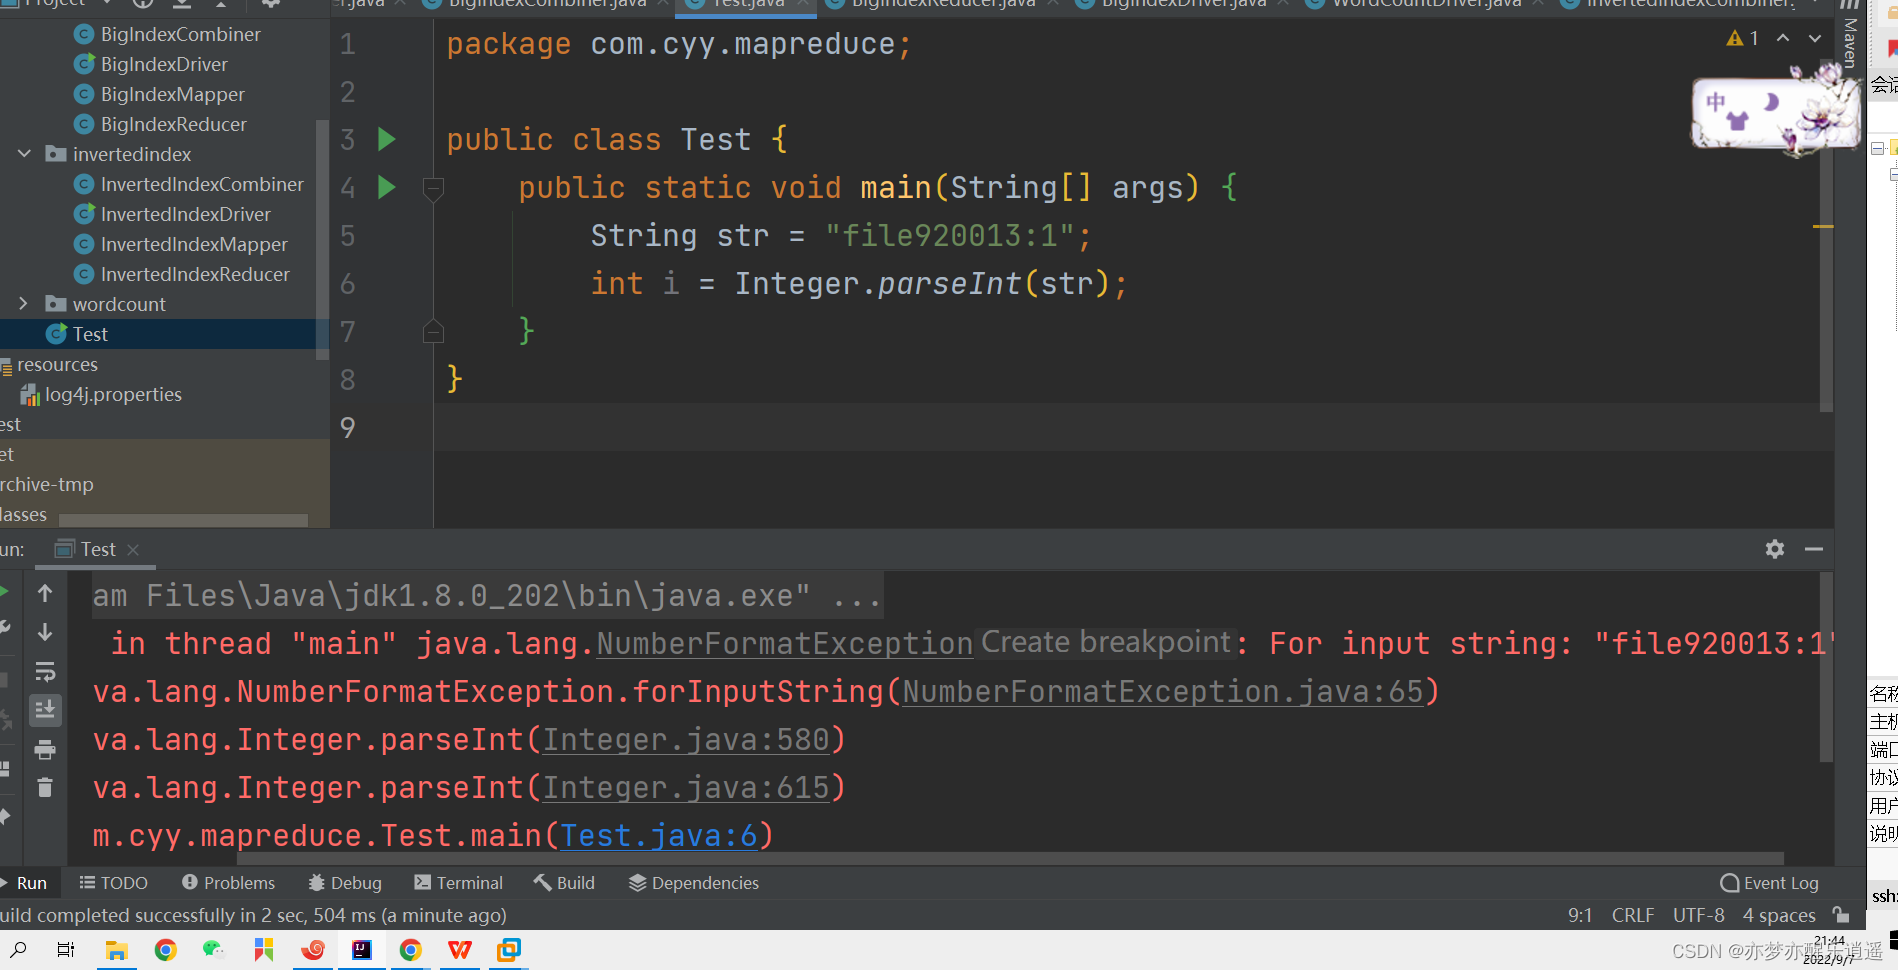Place cursor in parseInt line of code
Viewport: 1898px width, 970px height.
click(x=858, y=284)
